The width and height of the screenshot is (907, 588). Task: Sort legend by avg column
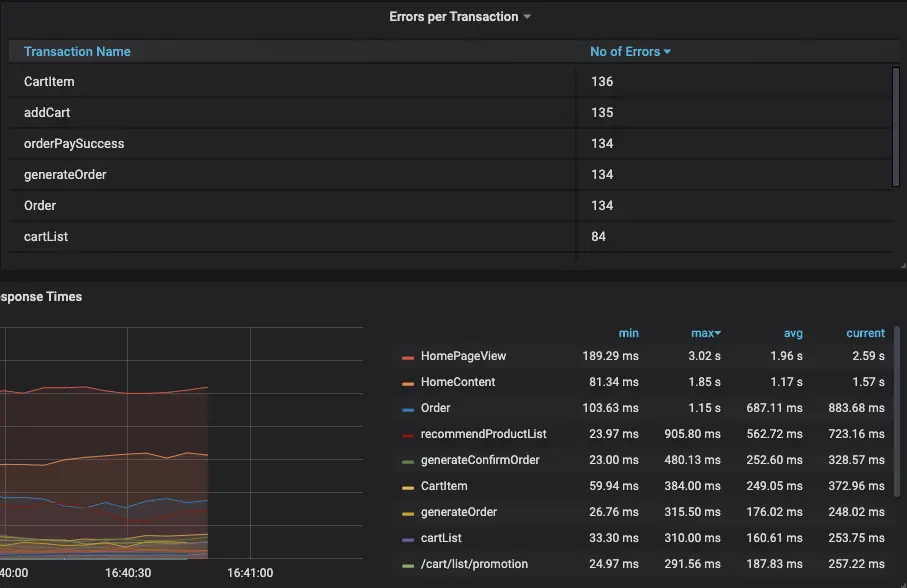tap(793, 333)
